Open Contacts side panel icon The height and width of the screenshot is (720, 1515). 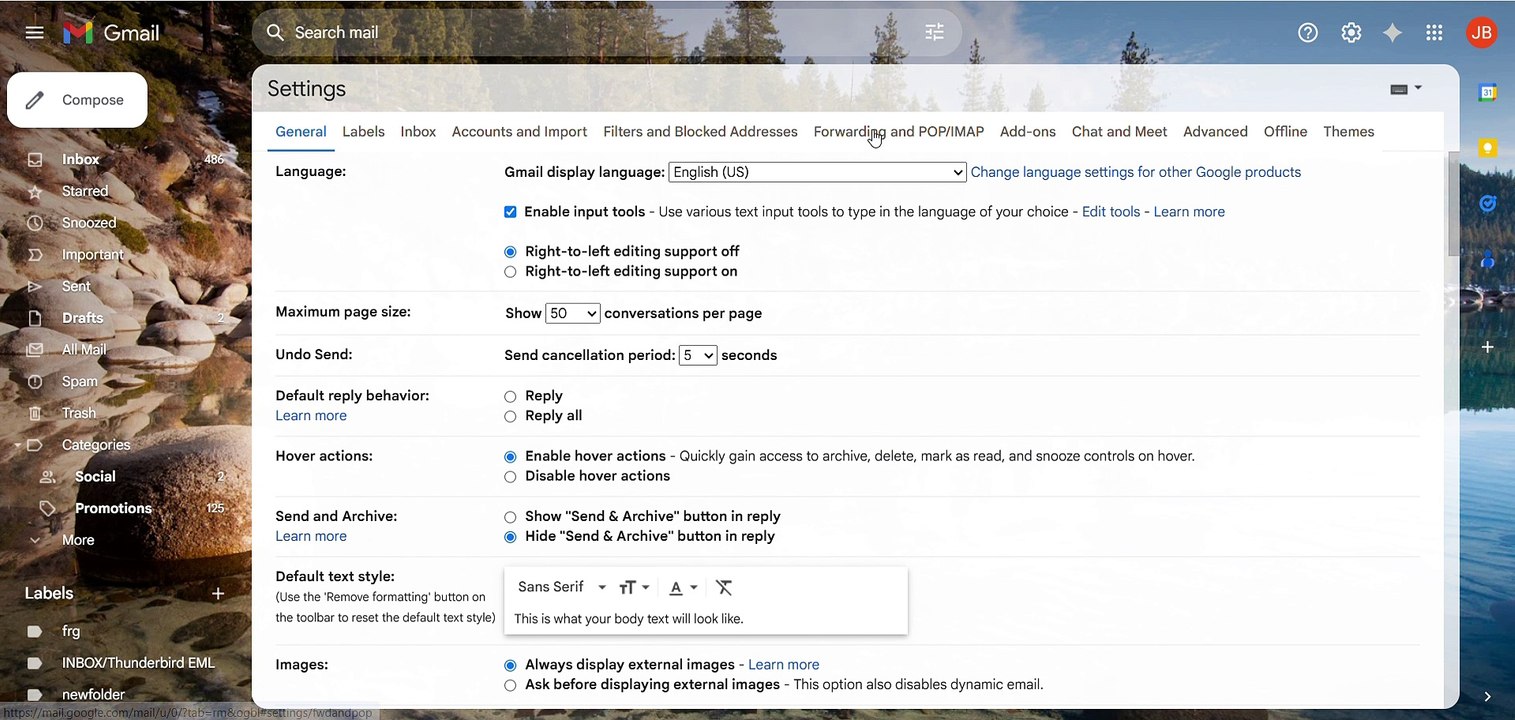[x=1488, y=260]
